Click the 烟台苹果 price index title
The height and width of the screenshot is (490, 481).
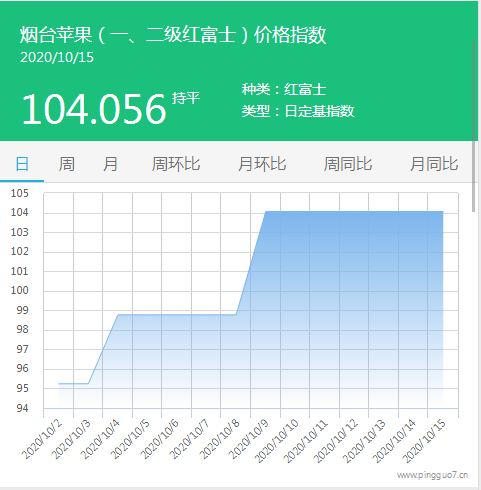point(173,35)
